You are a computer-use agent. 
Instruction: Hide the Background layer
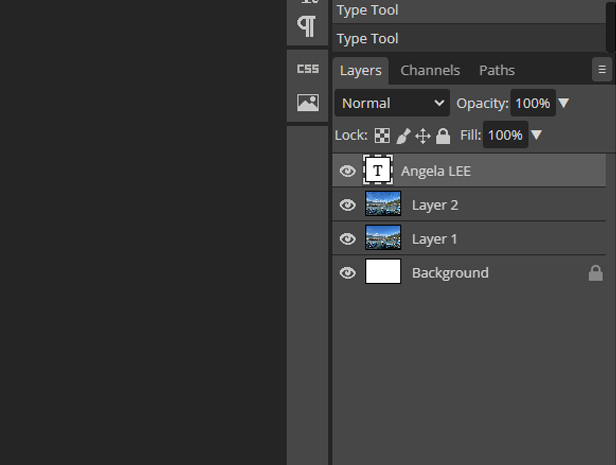(x=347, y=272)
